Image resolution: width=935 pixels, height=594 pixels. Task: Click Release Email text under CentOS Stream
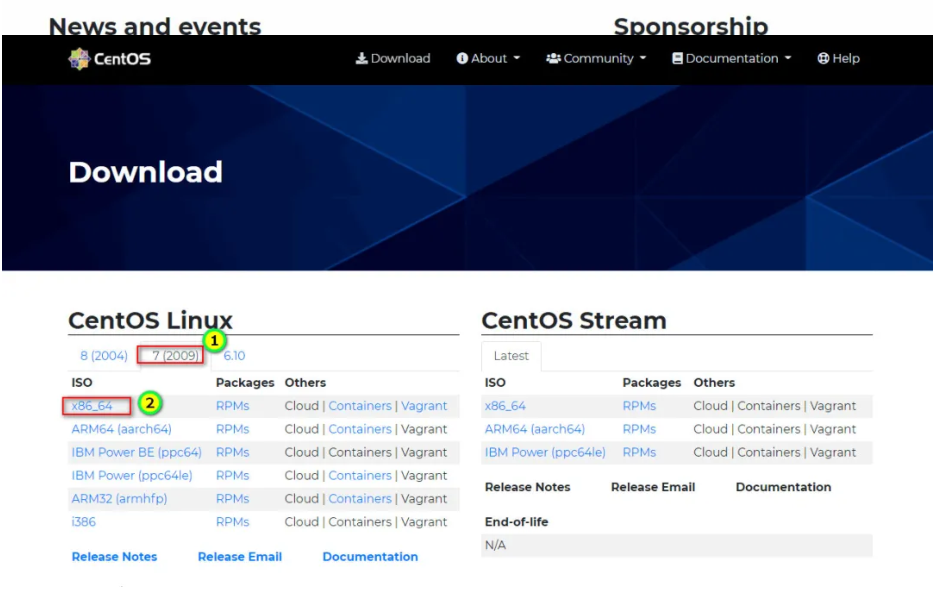click(x=653, y=487)
